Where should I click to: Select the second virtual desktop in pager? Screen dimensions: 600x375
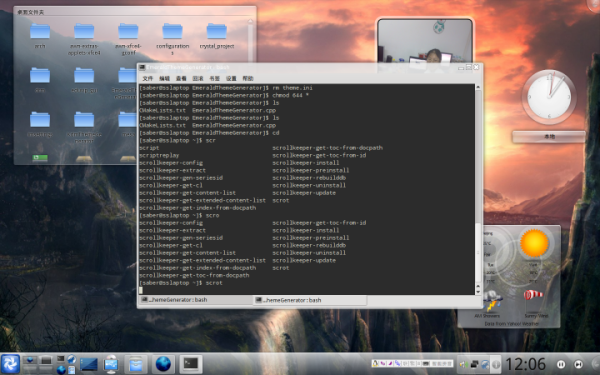pyautogui.click(x=46, y=360)
